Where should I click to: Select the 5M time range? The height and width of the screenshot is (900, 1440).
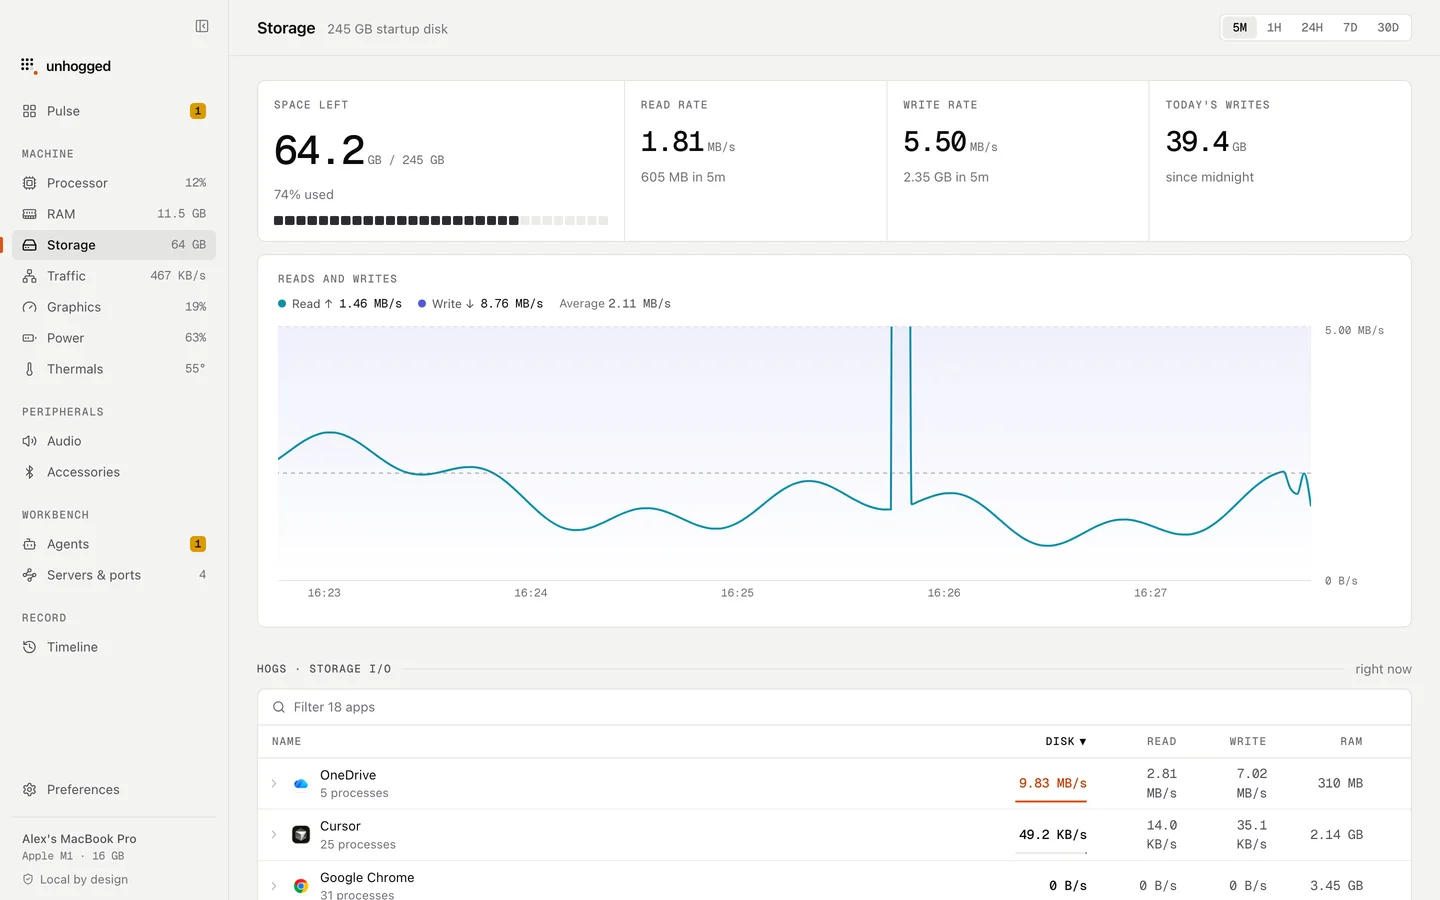tap(1240, 28)
